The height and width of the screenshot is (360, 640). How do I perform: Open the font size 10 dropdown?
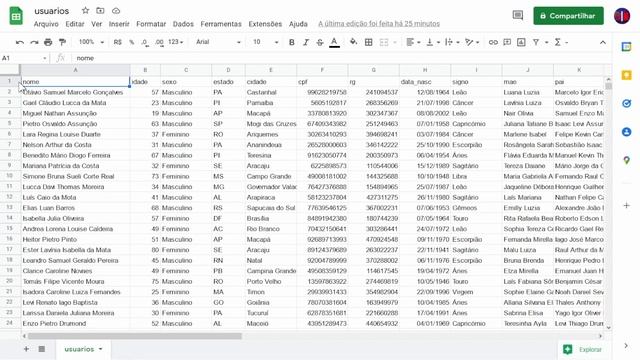point(265,42)
